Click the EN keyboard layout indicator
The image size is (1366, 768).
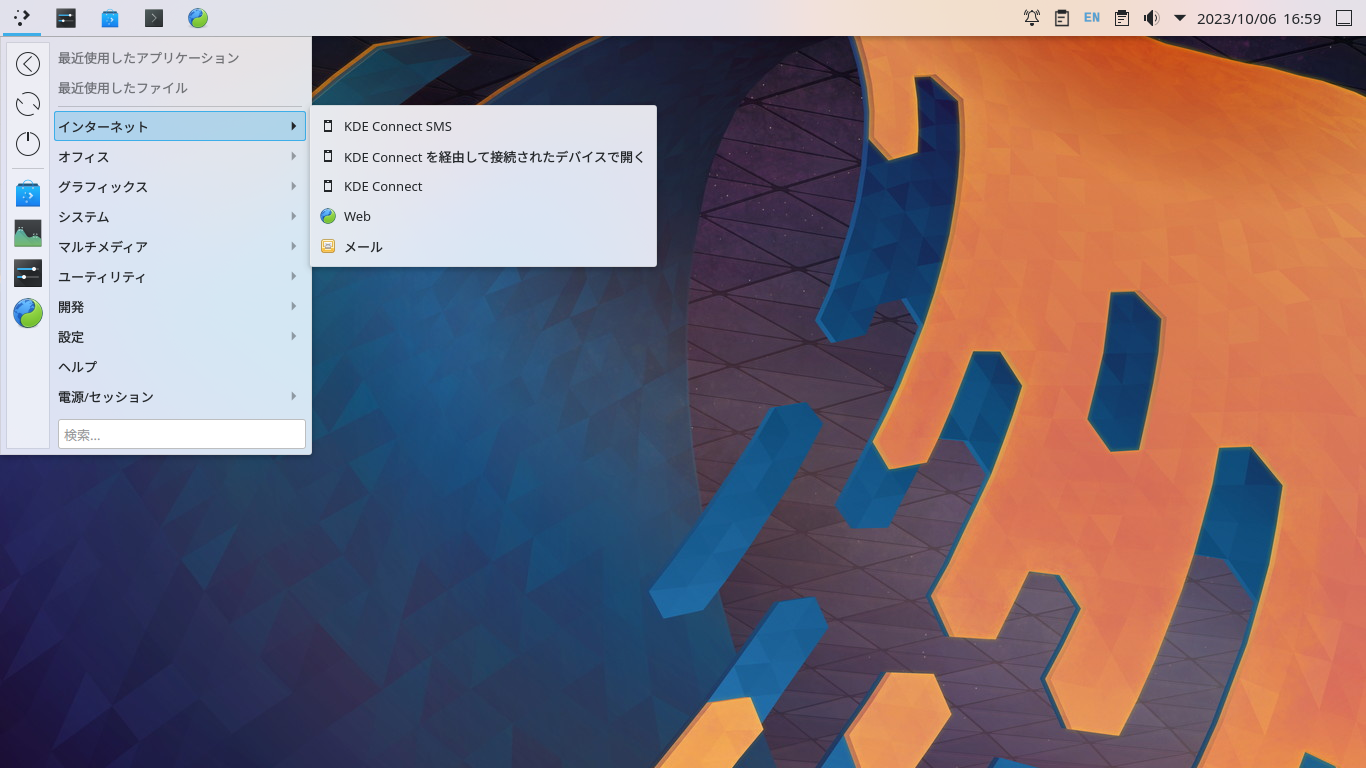click(1092, 18)
